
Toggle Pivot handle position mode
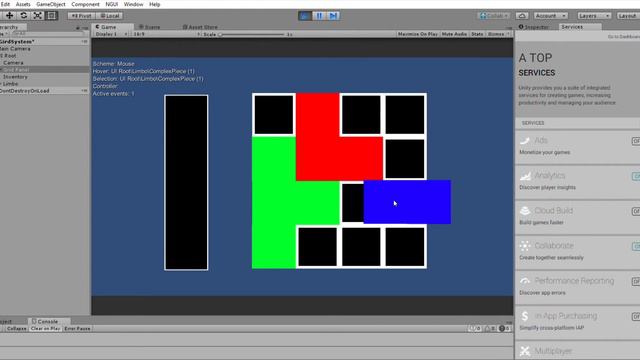click(82, 16)
